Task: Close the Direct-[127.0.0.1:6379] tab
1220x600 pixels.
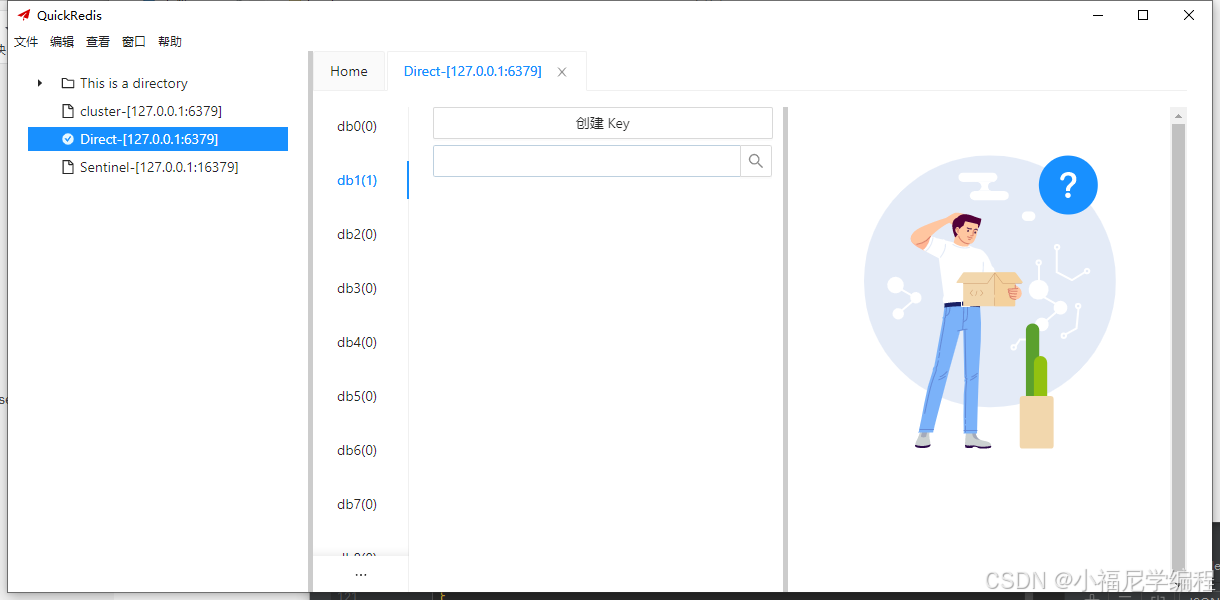Action: click(x=561, y=71)
